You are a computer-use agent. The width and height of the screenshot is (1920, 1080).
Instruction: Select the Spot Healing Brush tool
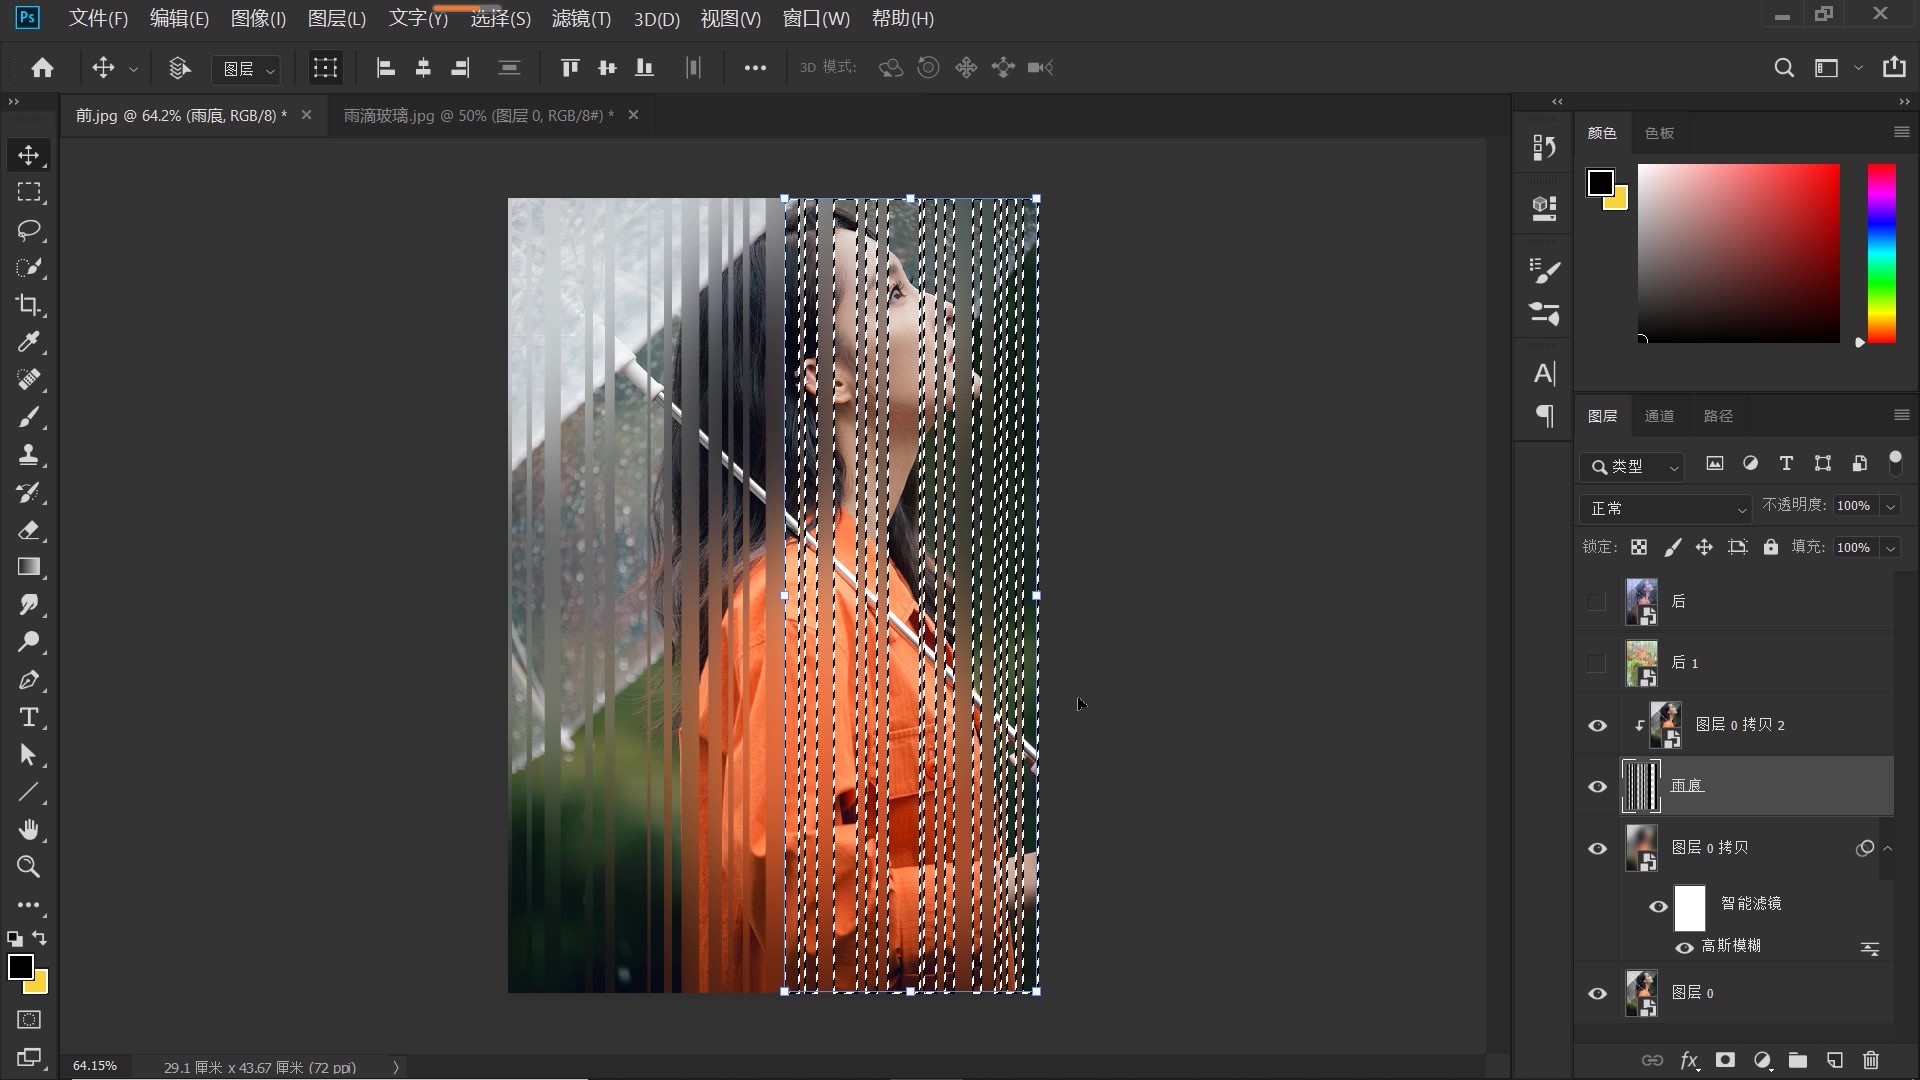28,380
